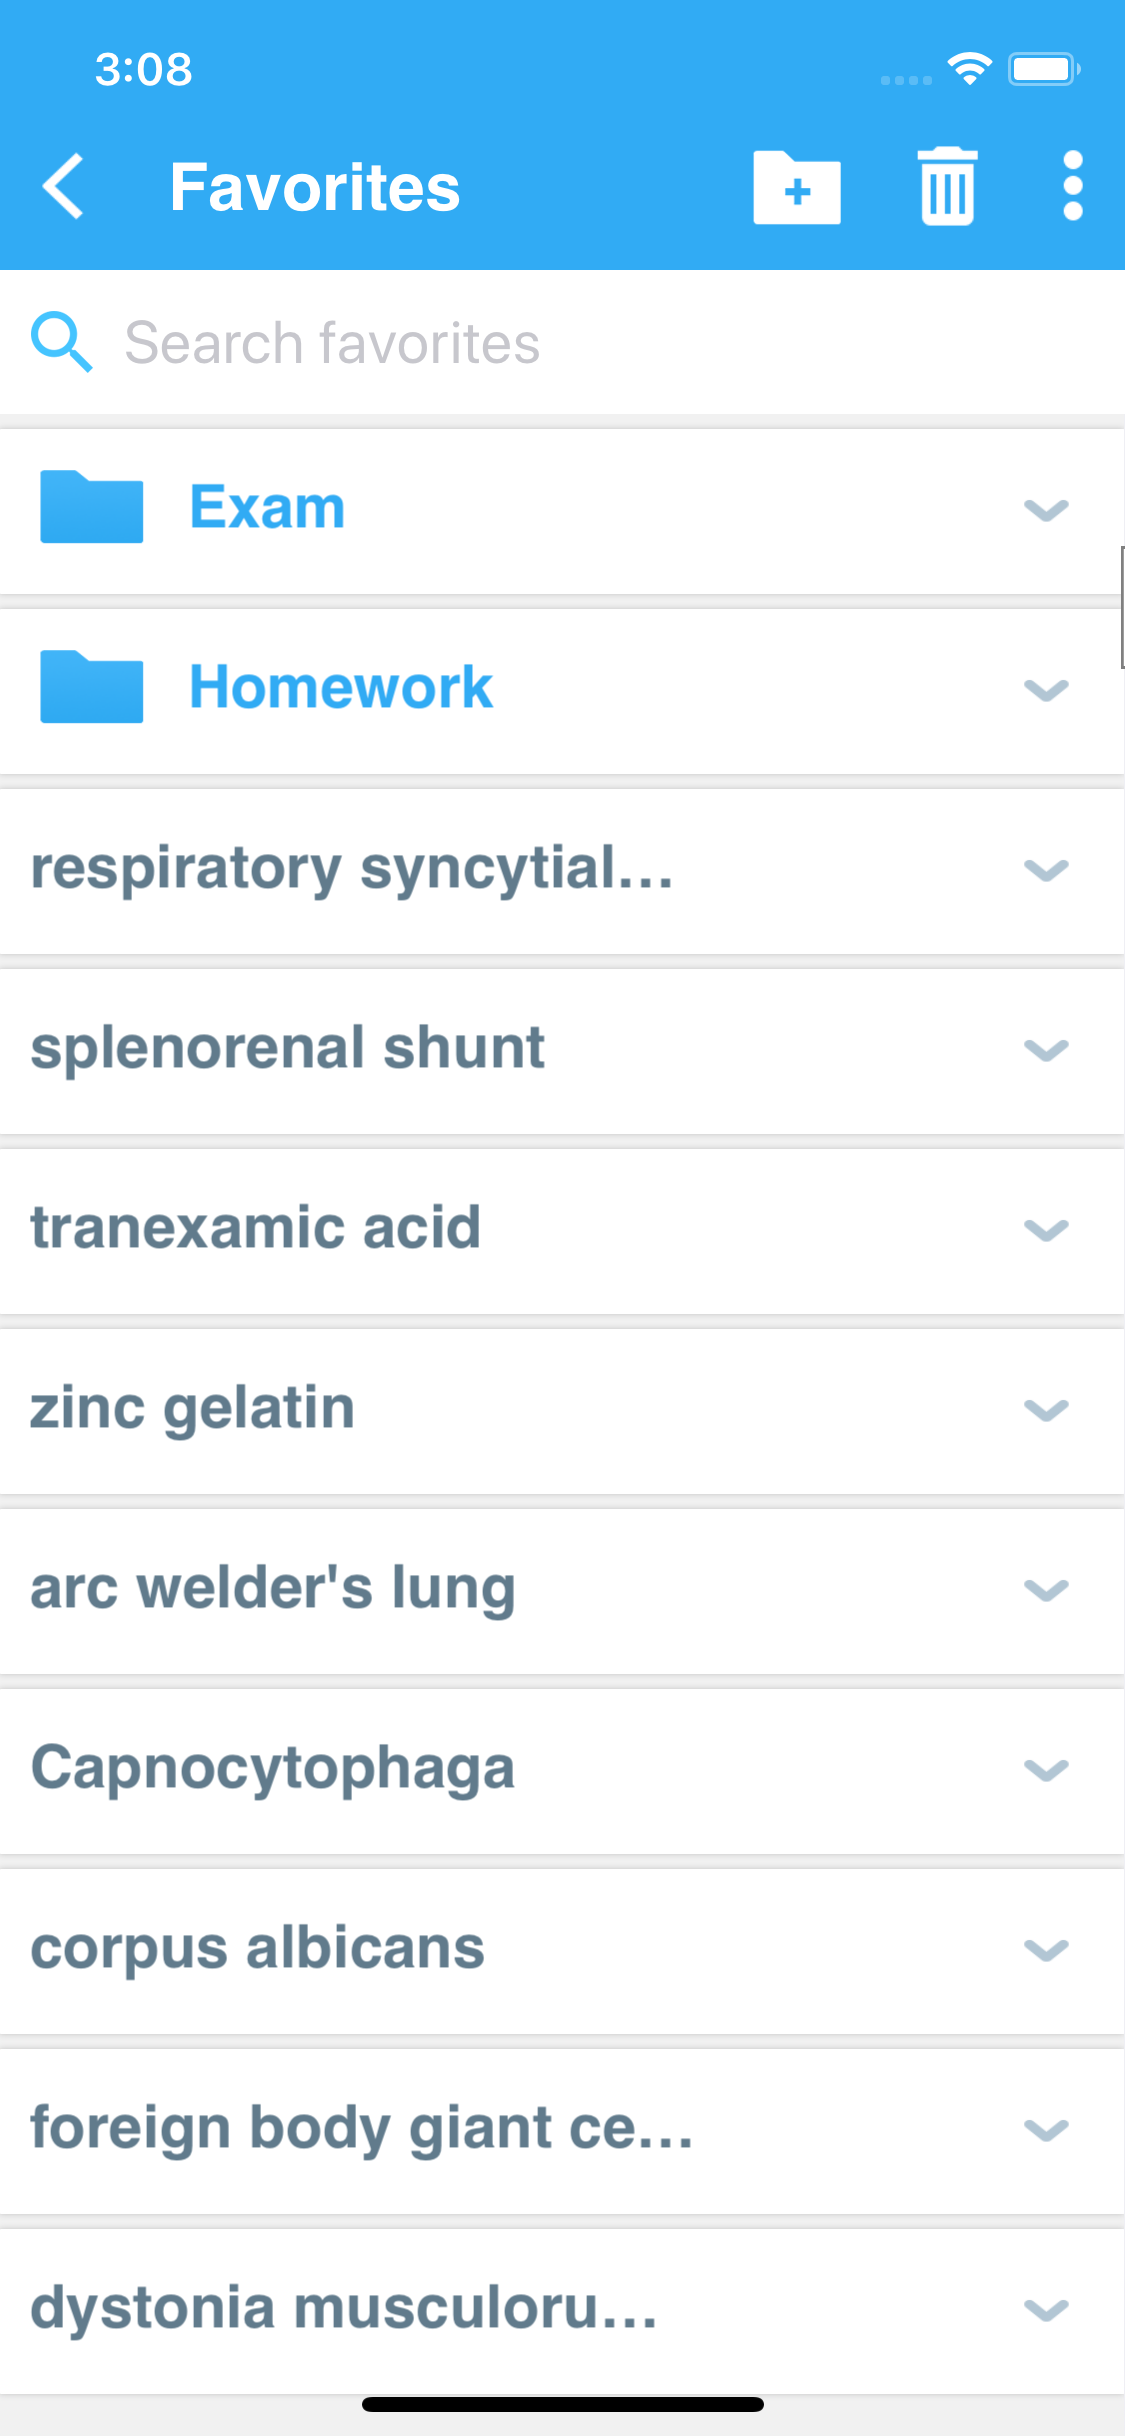
Task: Expand the tranexamic acid chevron
Action: 1046,1230
